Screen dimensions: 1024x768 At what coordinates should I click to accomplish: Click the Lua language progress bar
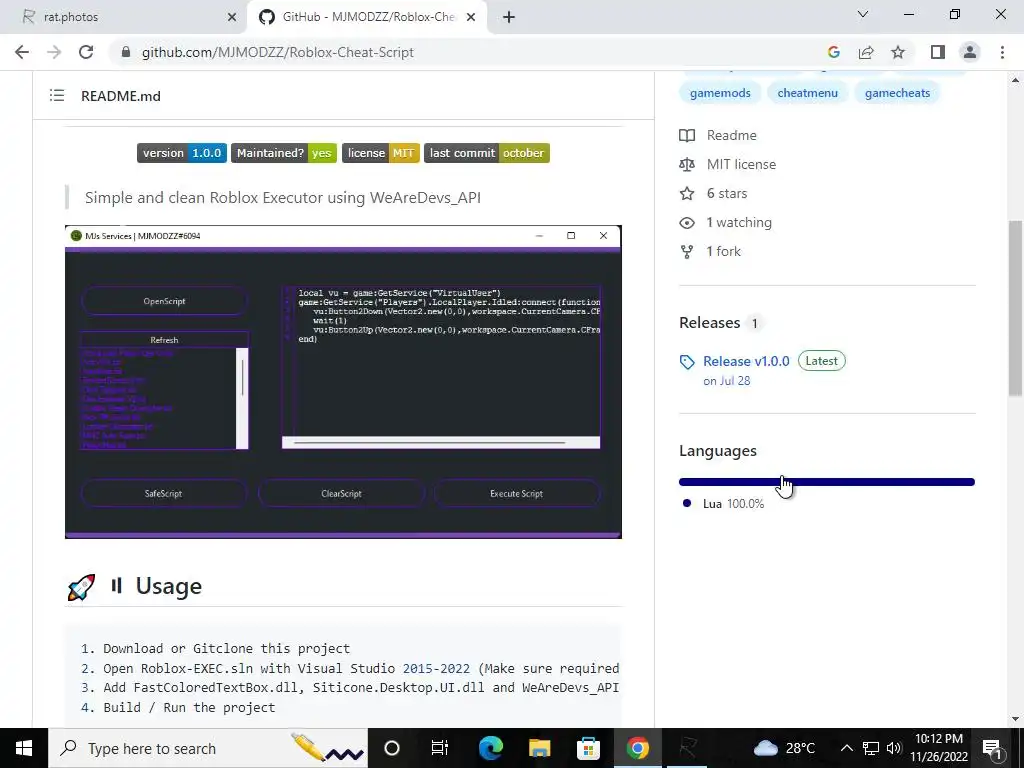pos(827,482)
